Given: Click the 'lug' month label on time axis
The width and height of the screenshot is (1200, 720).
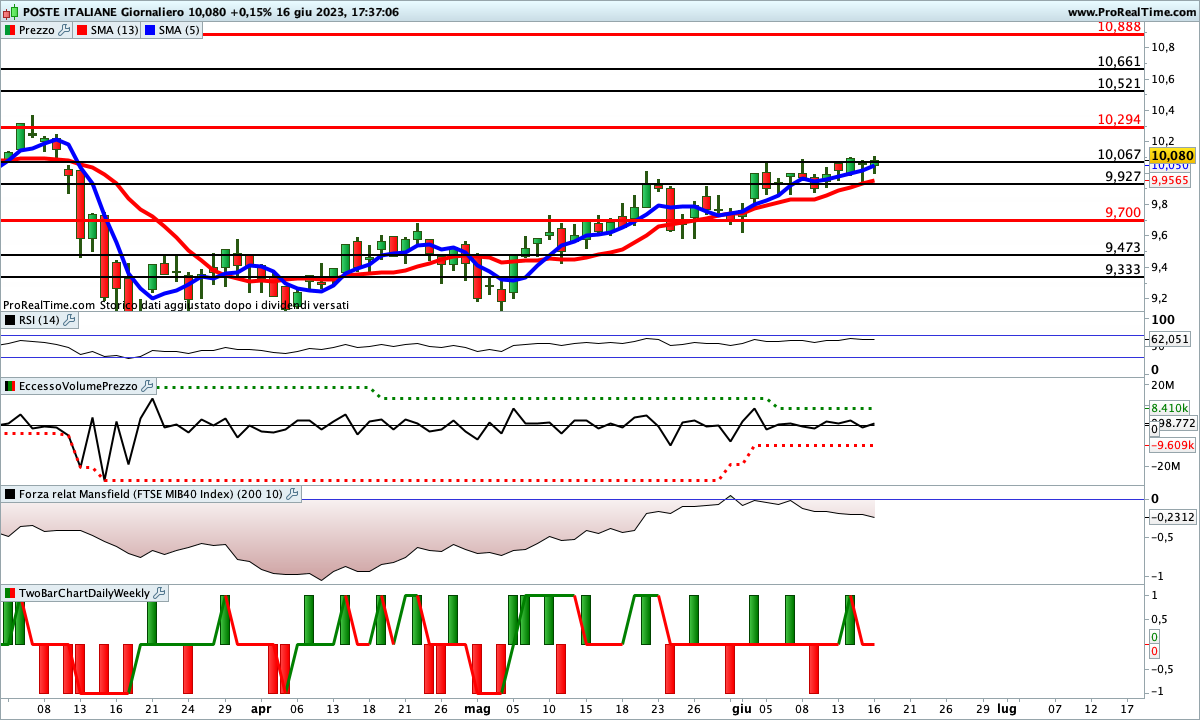Looking at the screenshot, I should click(x=1007, y=708).
